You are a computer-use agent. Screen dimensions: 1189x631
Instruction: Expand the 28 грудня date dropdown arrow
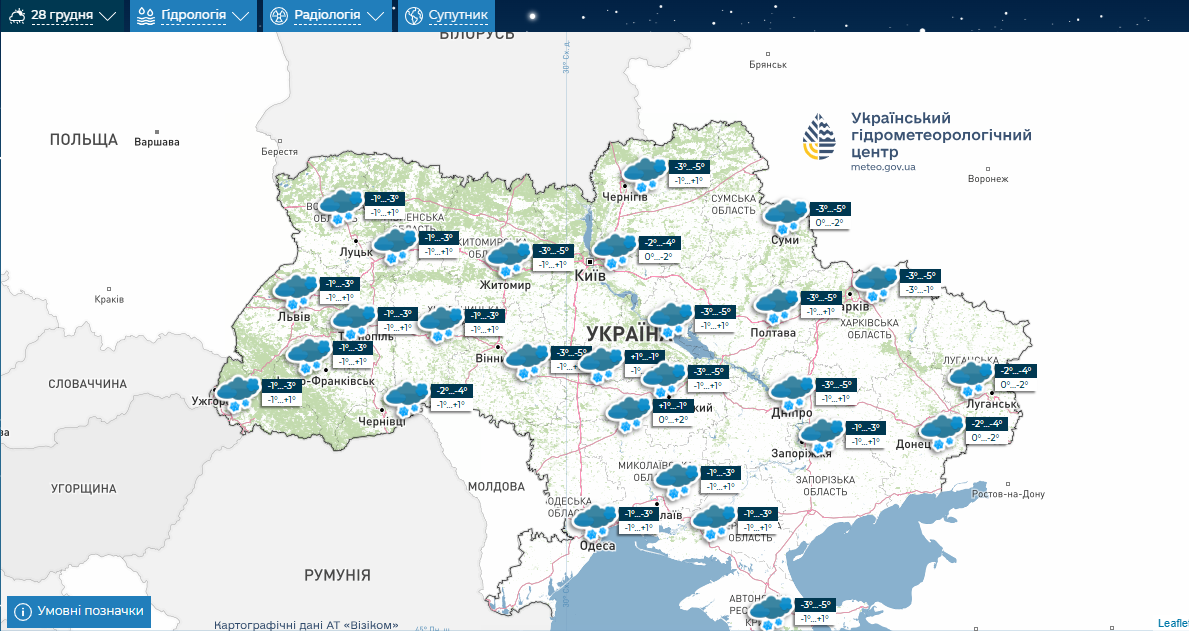pyautogui.click(x=108, y=17)
